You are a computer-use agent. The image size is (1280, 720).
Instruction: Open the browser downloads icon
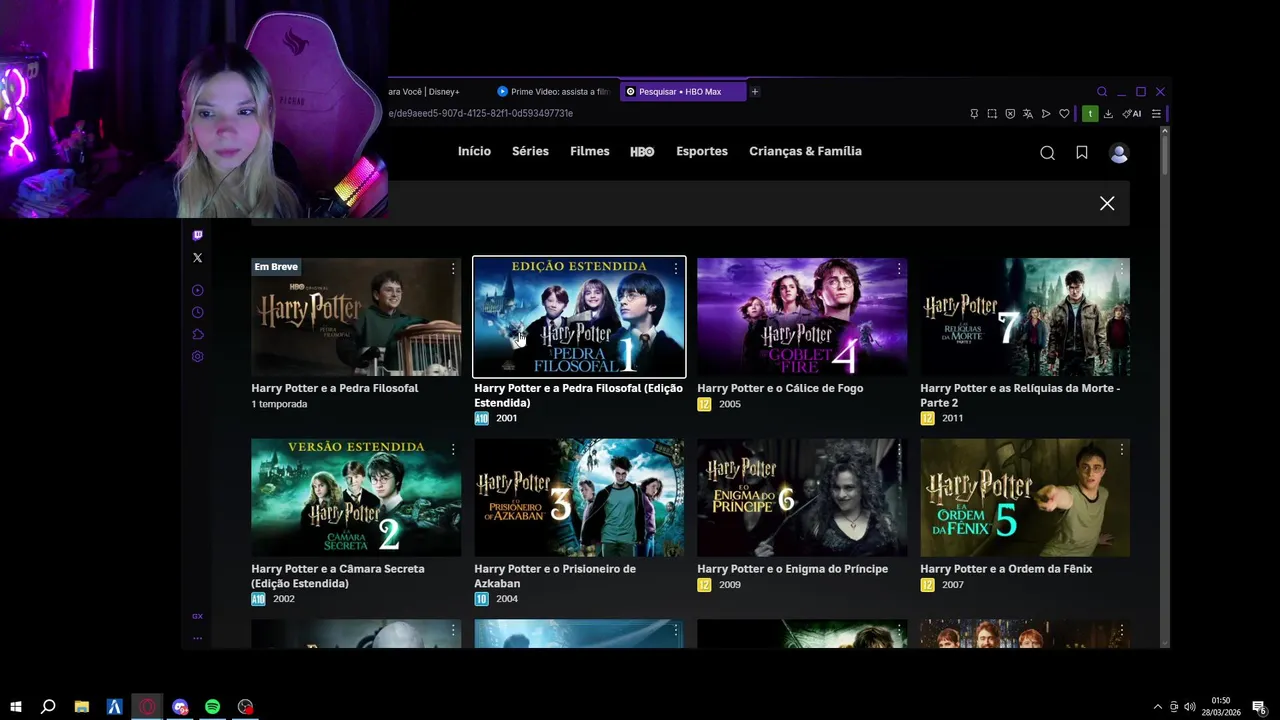(1108, 114)
